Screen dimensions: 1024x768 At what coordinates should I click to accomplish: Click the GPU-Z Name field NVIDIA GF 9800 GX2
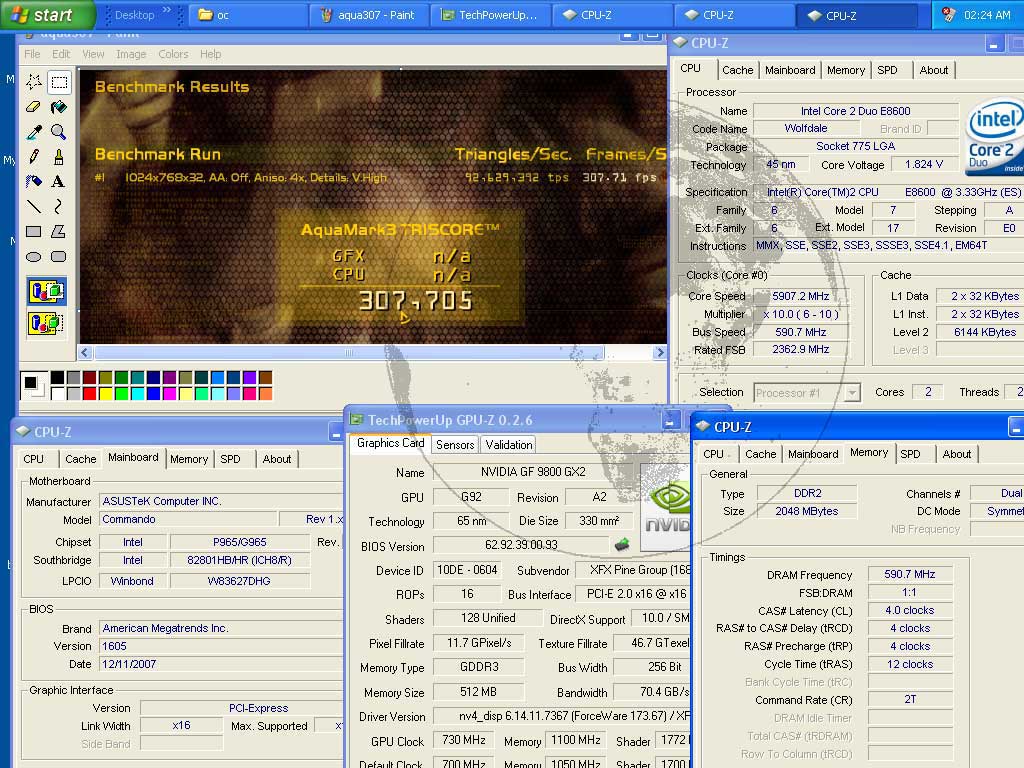coord(534,472)
